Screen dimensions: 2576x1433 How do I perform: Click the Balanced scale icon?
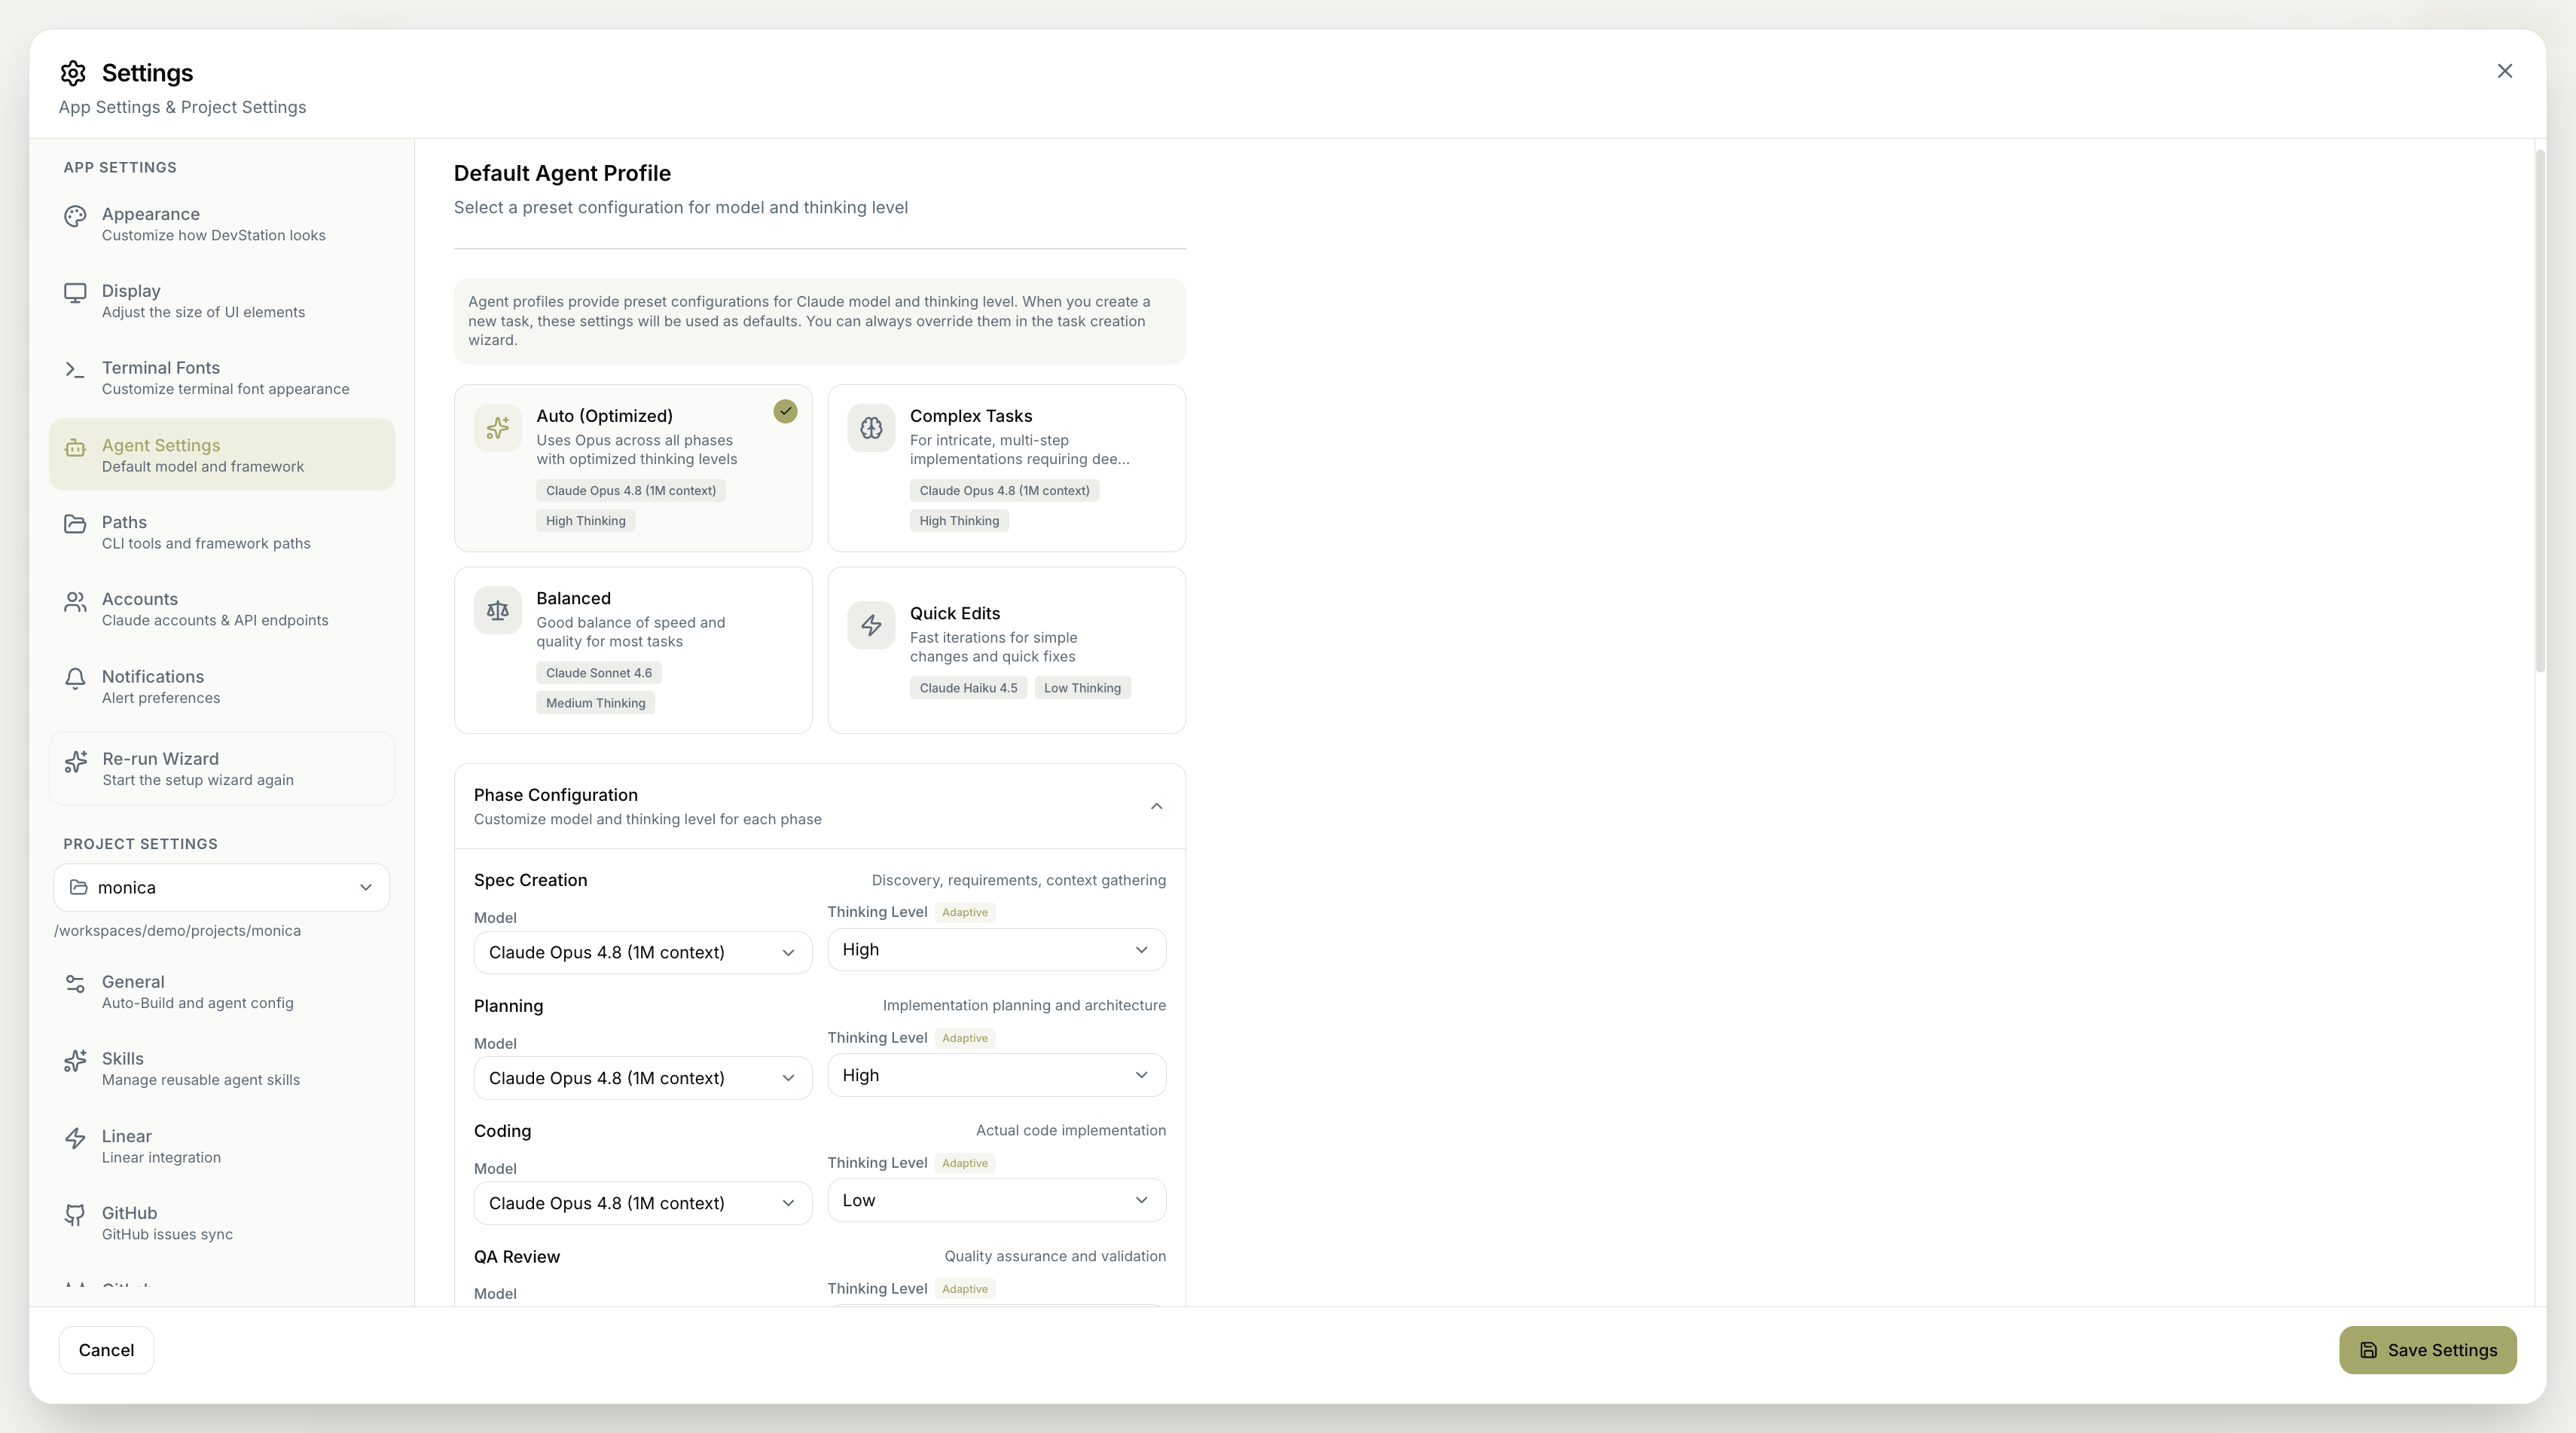pyautogui.click(x=498, y=610)
